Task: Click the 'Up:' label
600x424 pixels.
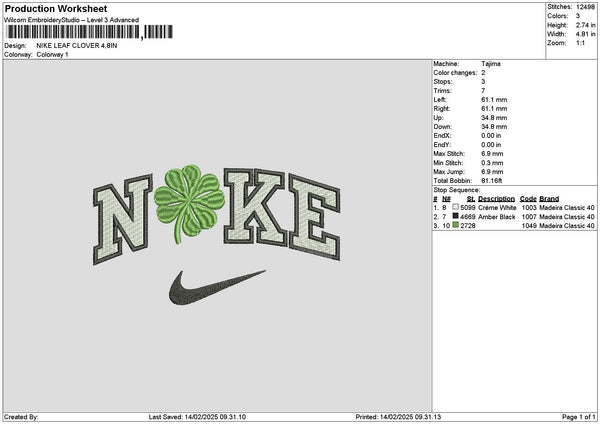Action: click(x=439, y=118)
